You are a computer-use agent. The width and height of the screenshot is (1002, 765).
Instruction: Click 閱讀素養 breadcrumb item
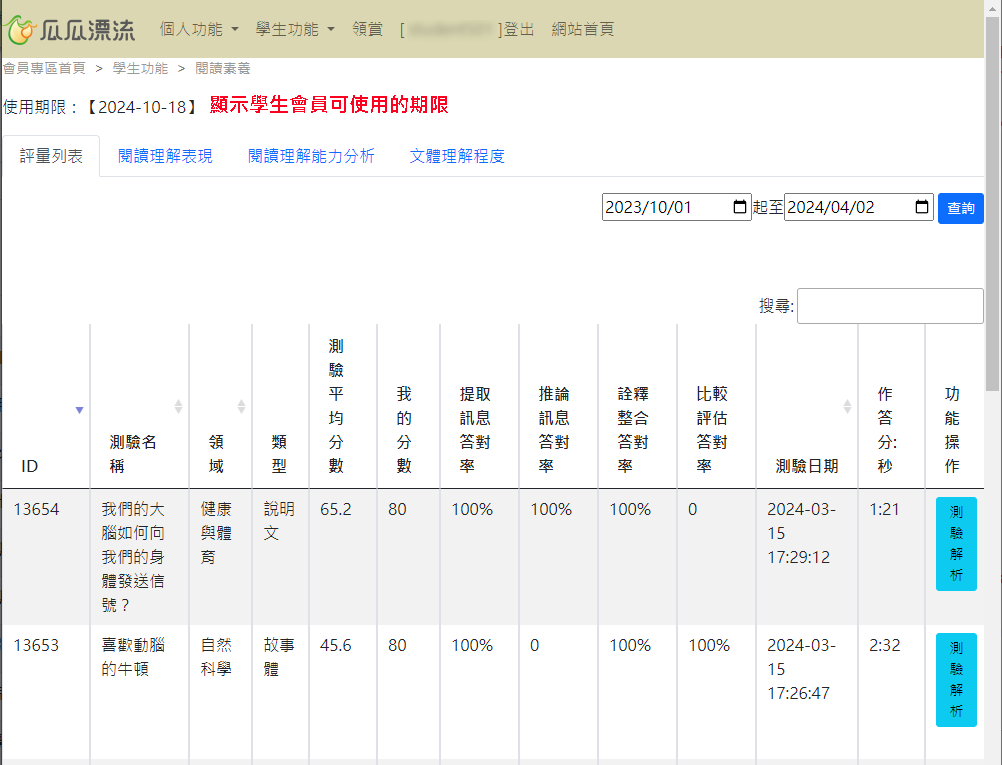pos(222,68)
